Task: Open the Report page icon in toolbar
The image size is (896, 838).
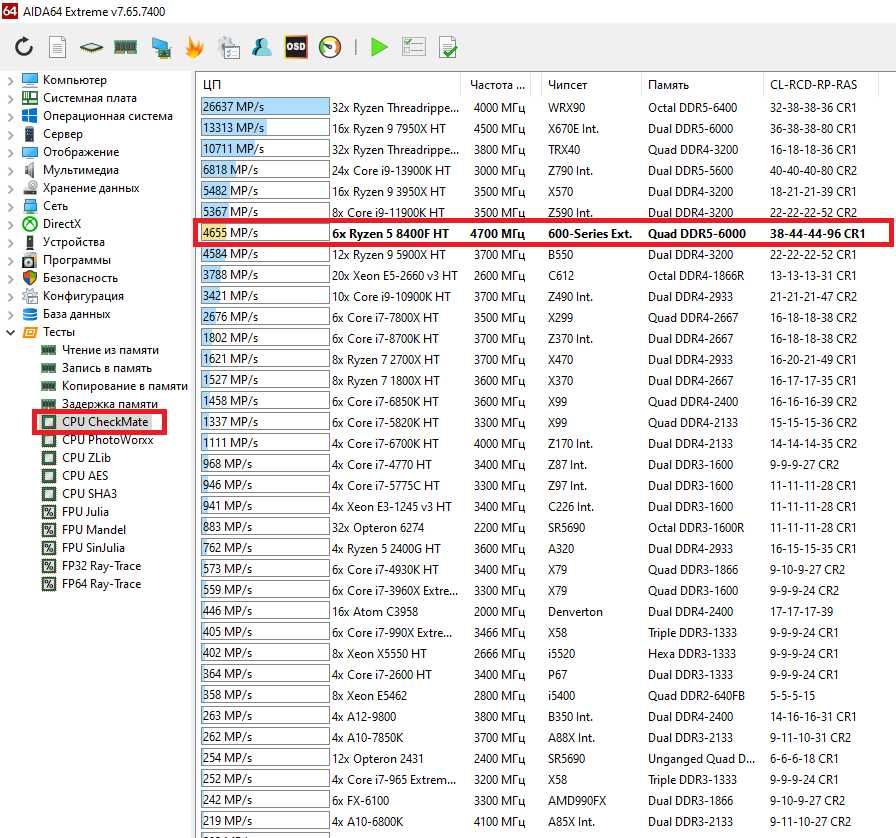Action: tap(58, 47)
